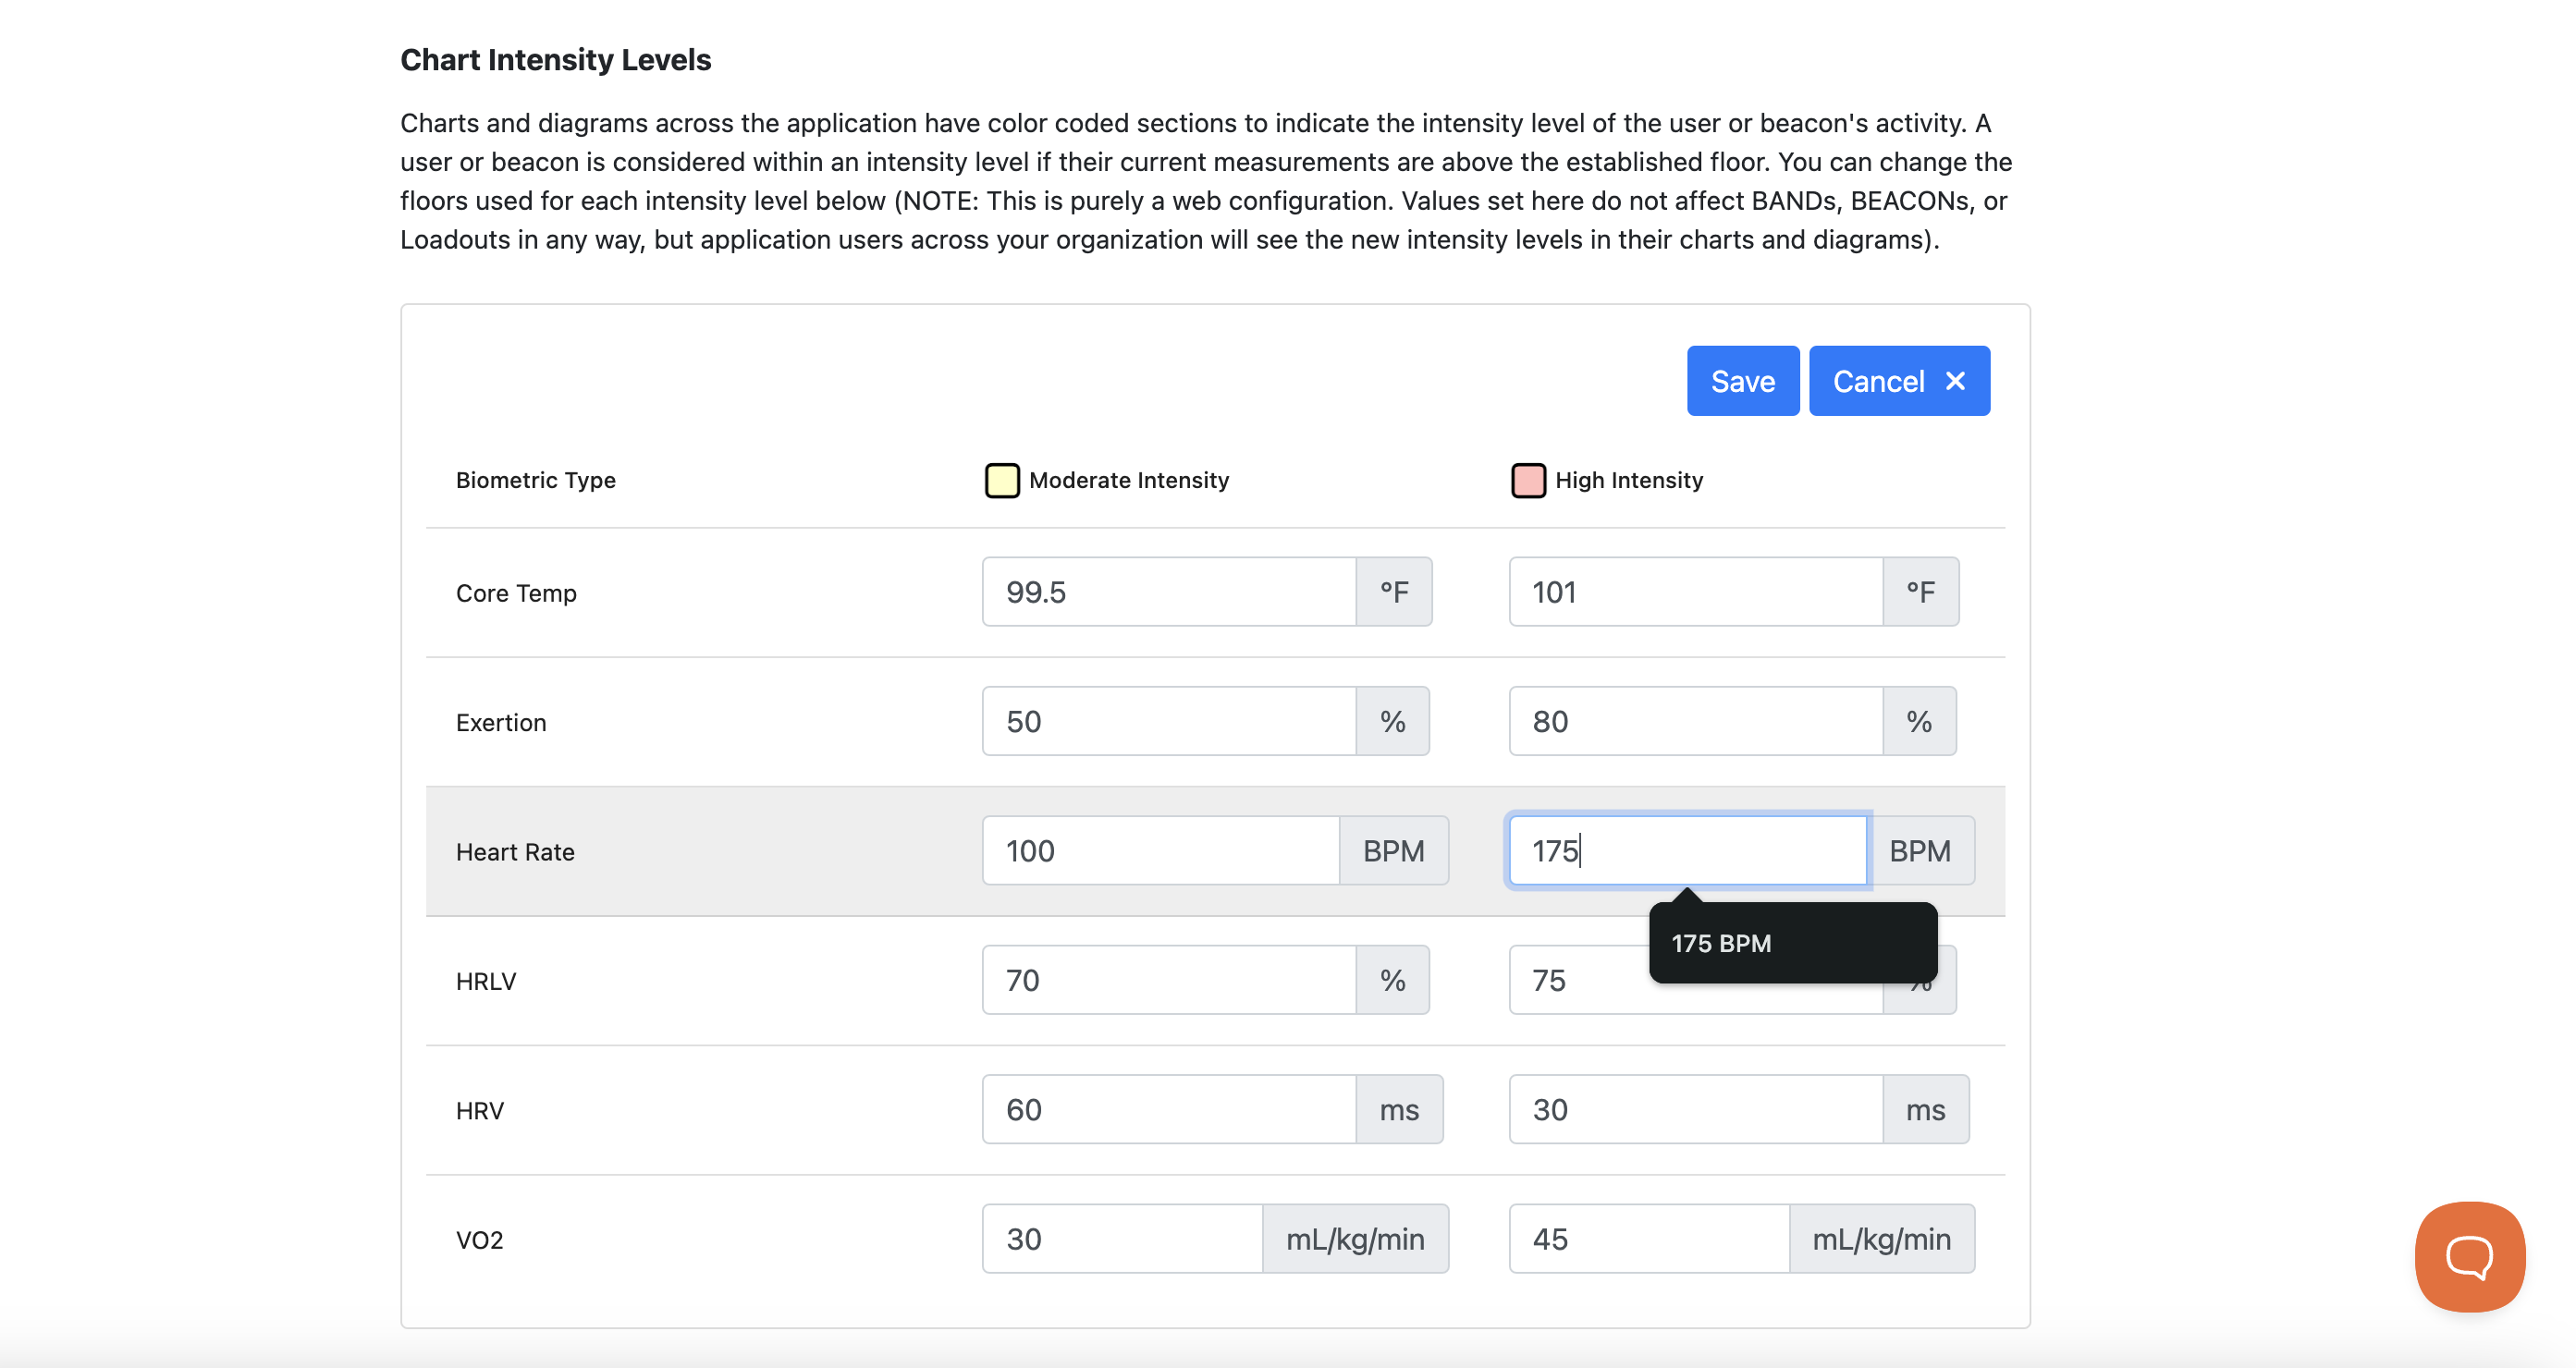The image size is (2576, 1368).
Task: Click the Heart Rate row label
Action: (515, 851)
